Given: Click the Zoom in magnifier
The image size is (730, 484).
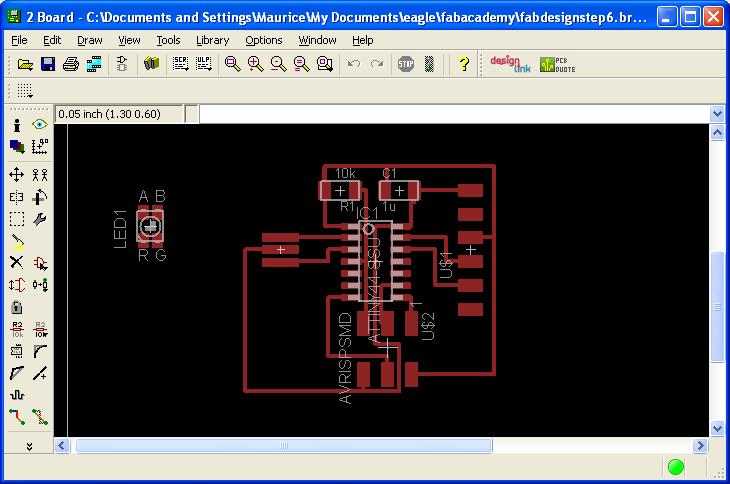Looking at the screenshot, I should tap(255, 64).
